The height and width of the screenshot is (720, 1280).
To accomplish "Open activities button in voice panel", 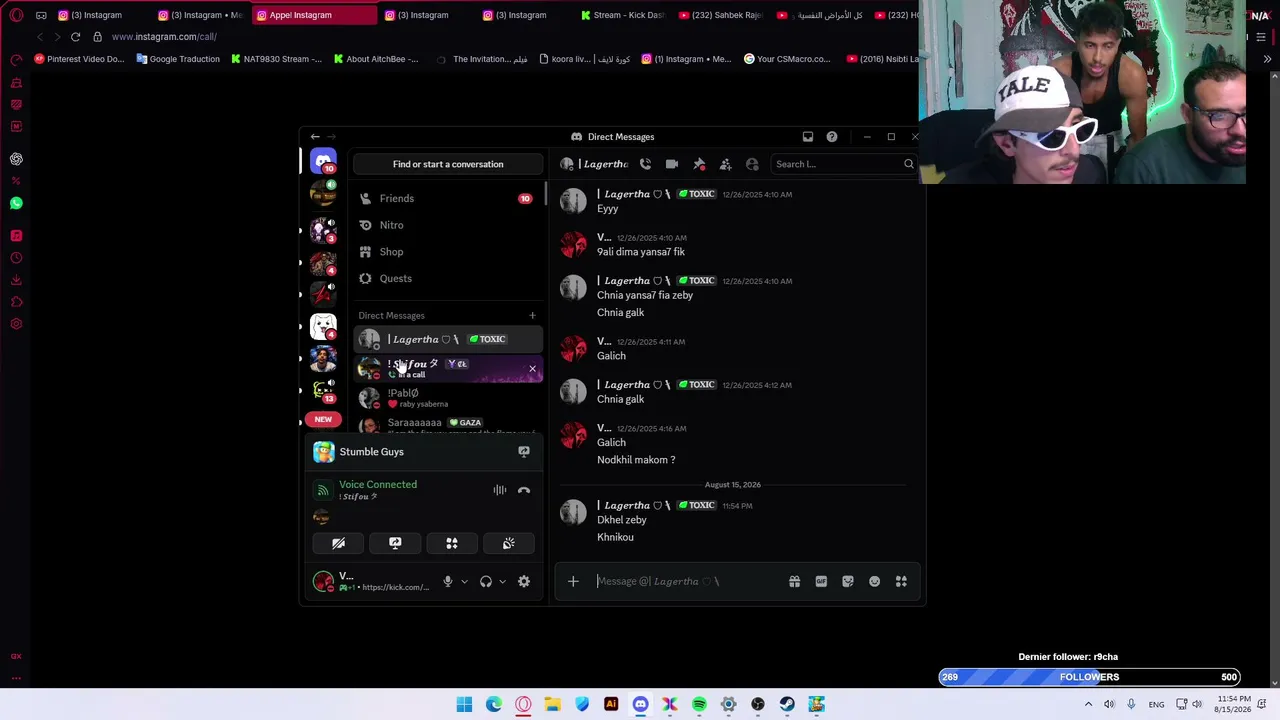I will click(x=452, y=543).
